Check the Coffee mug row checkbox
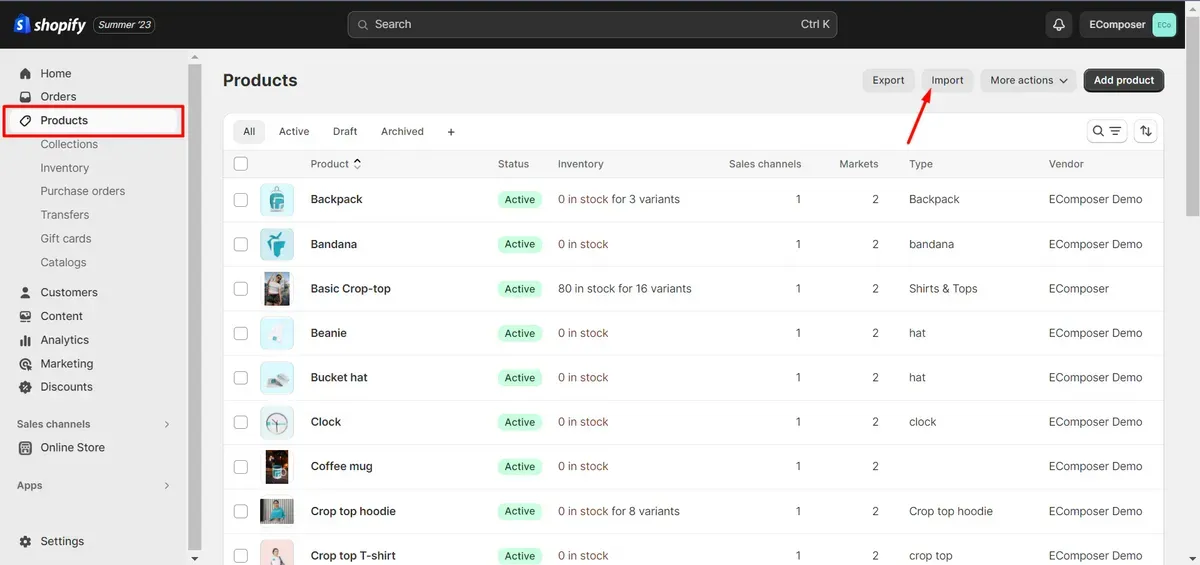This screenshot has width=1200, height=565. click(241, 467)
